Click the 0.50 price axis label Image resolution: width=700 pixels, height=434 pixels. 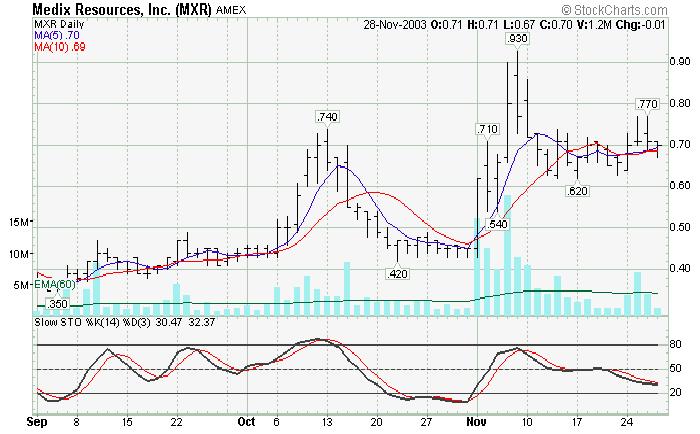click(680, 227)
